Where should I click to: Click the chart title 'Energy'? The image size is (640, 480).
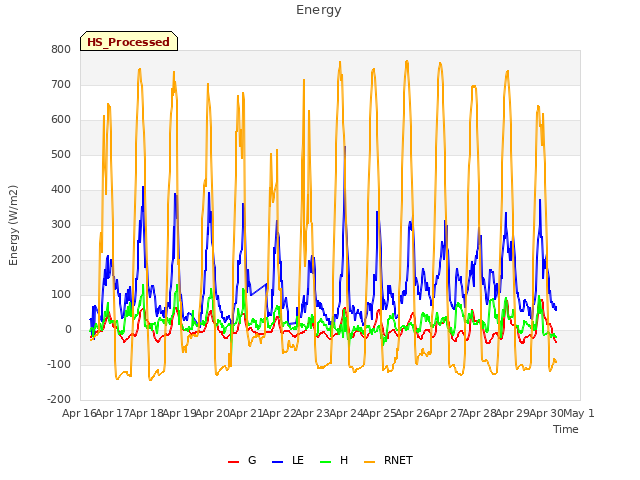pos(319,10)
